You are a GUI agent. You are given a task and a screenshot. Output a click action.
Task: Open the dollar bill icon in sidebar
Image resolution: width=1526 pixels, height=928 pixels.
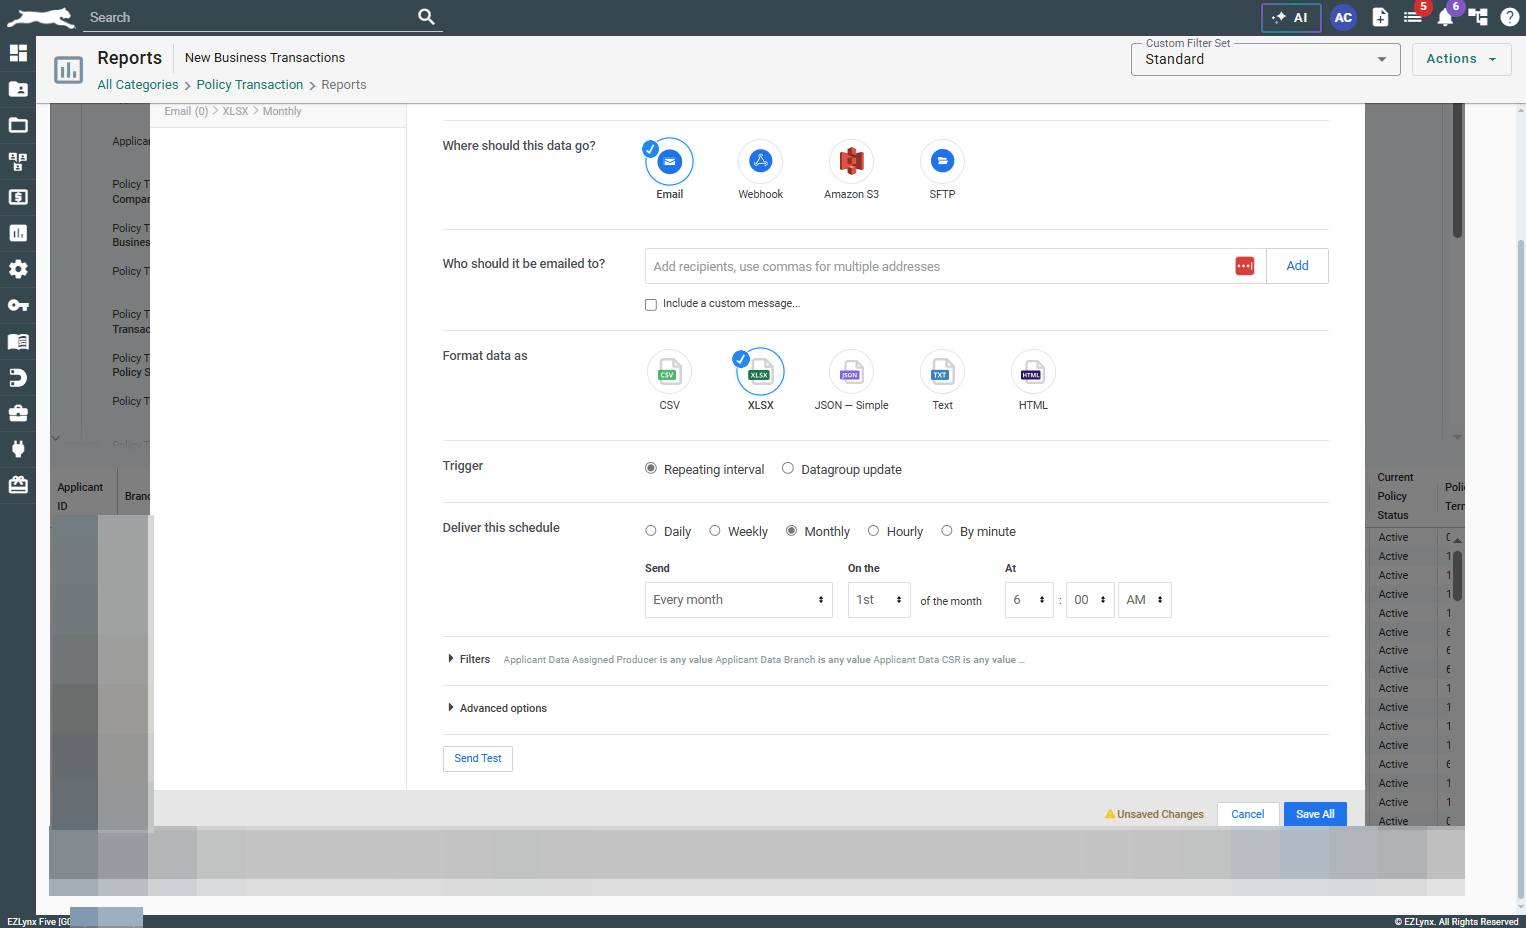click(18, 197)
